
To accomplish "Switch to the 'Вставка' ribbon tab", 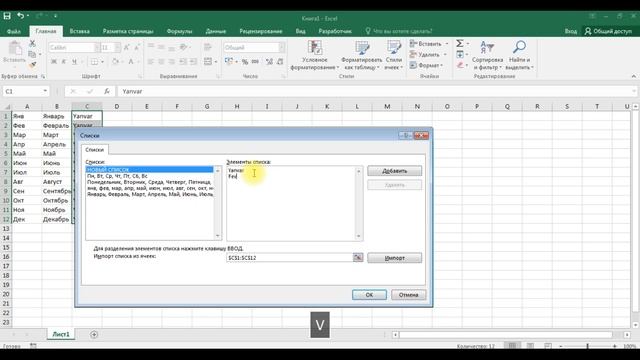I will click(x=80, y=31).
